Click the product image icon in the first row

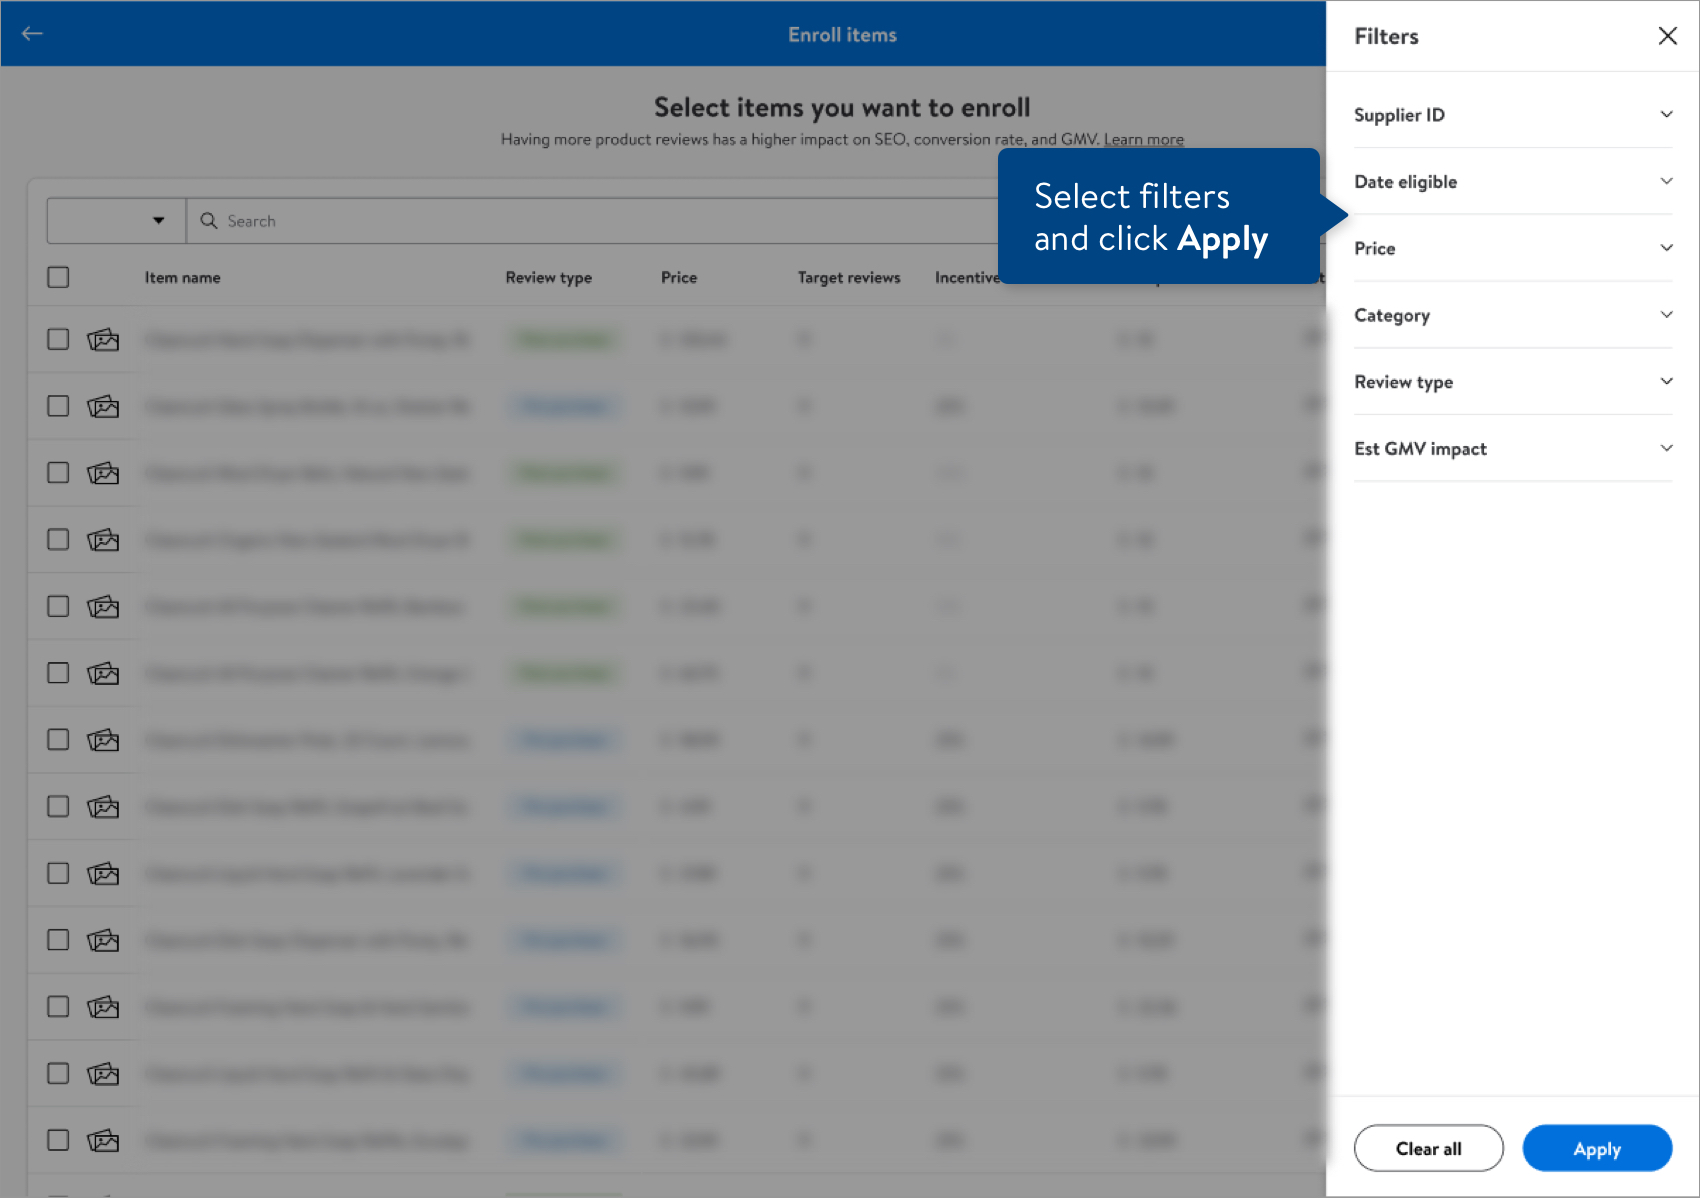[103, 339]
